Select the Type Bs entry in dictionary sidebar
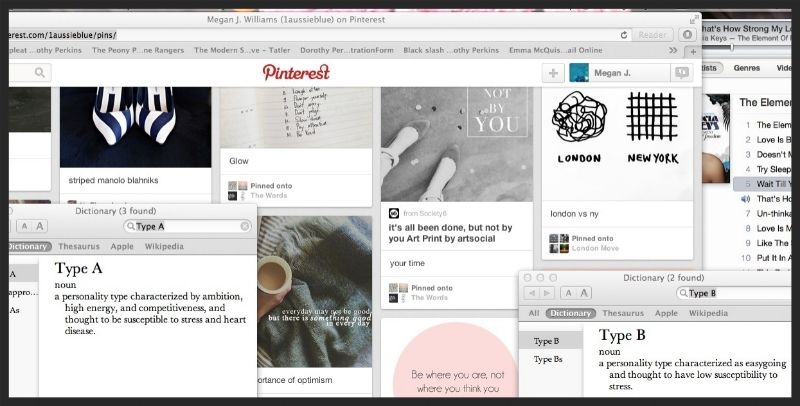This screenshot has width=800, height=406. pos(548,360)
